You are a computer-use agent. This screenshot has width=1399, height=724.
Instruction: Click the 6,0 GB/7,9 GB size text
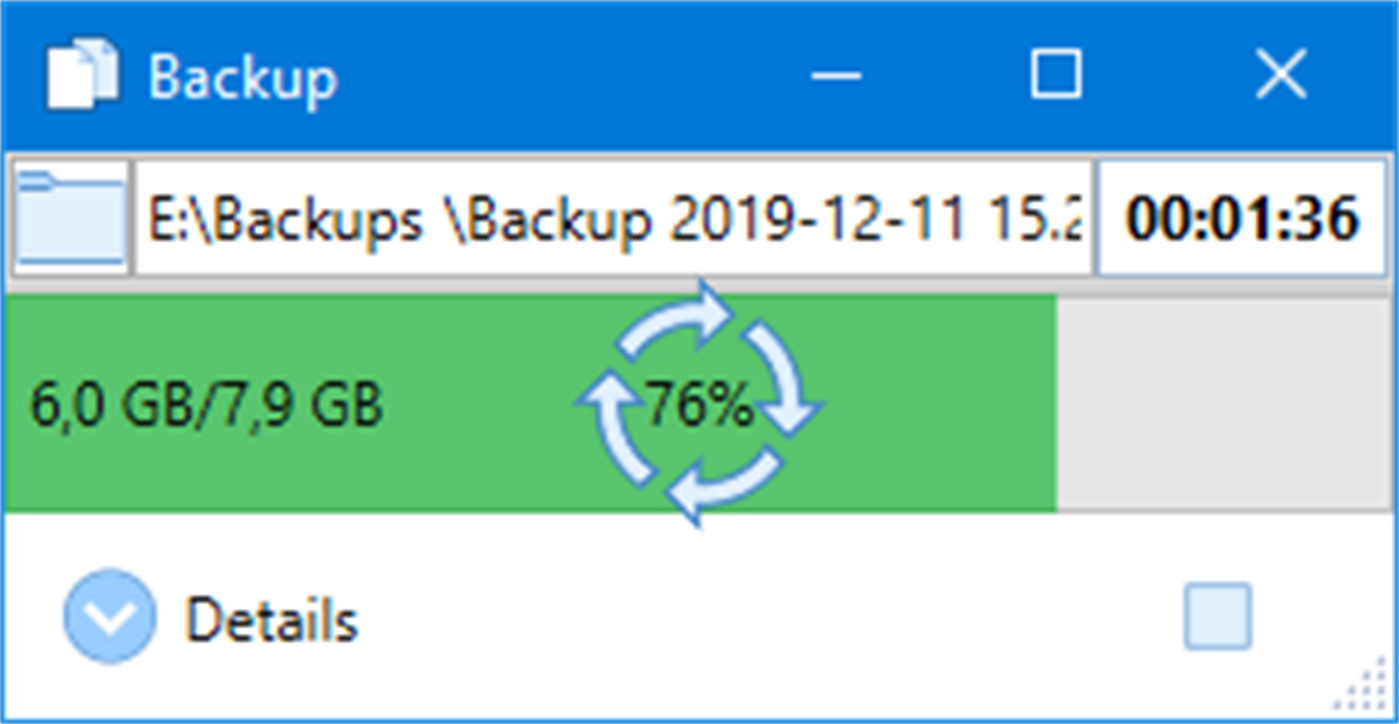click(x=206, y=406)
